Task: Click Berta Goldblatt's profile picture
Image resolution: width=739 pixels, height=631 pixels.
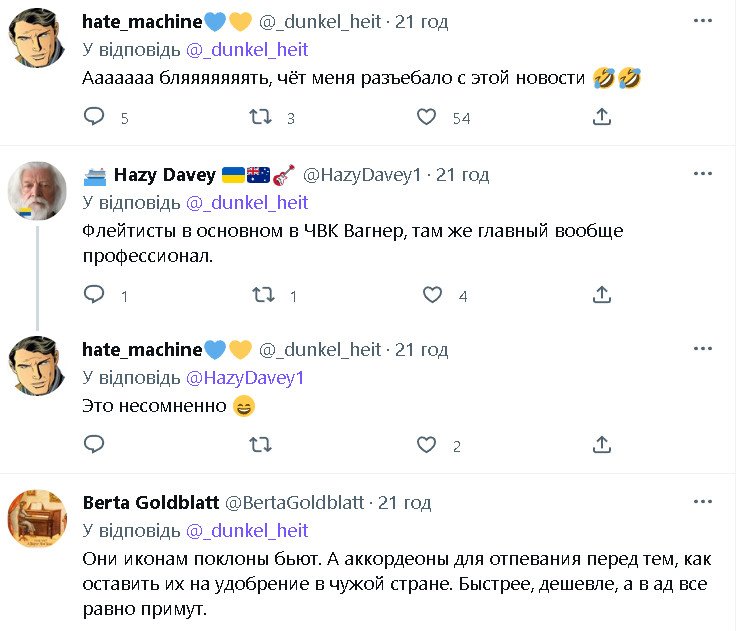Action: 38,517
